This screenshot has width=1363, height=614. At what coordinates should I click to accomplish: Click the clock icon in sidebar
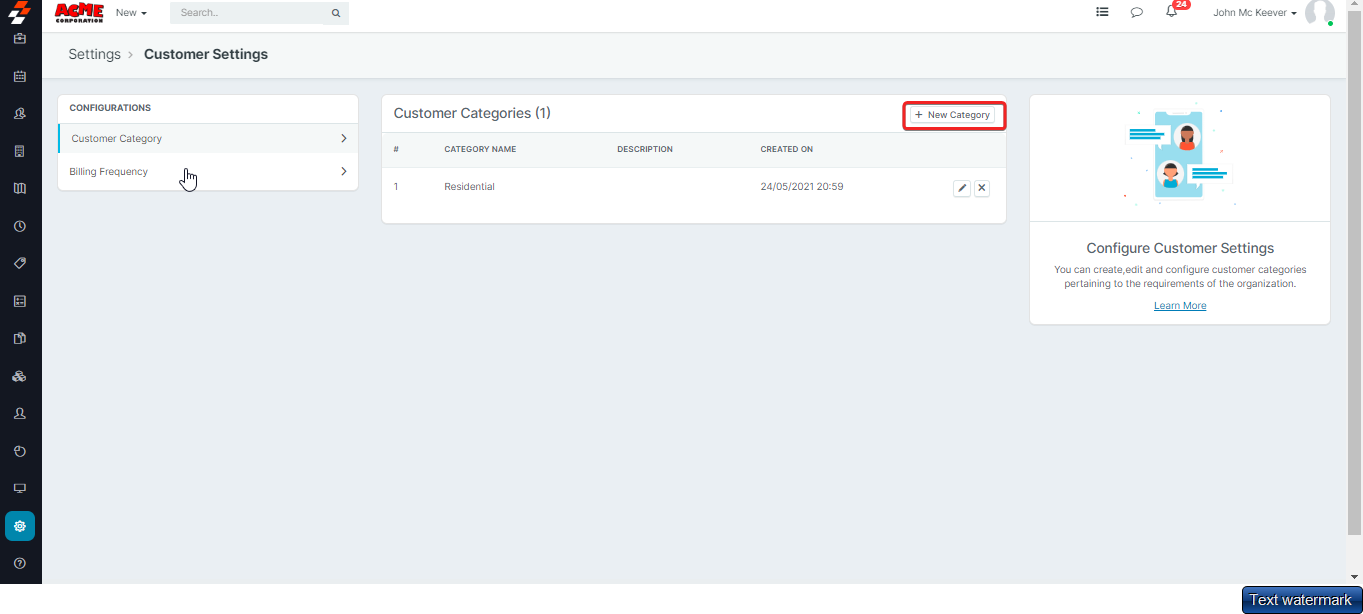point(20,226)
